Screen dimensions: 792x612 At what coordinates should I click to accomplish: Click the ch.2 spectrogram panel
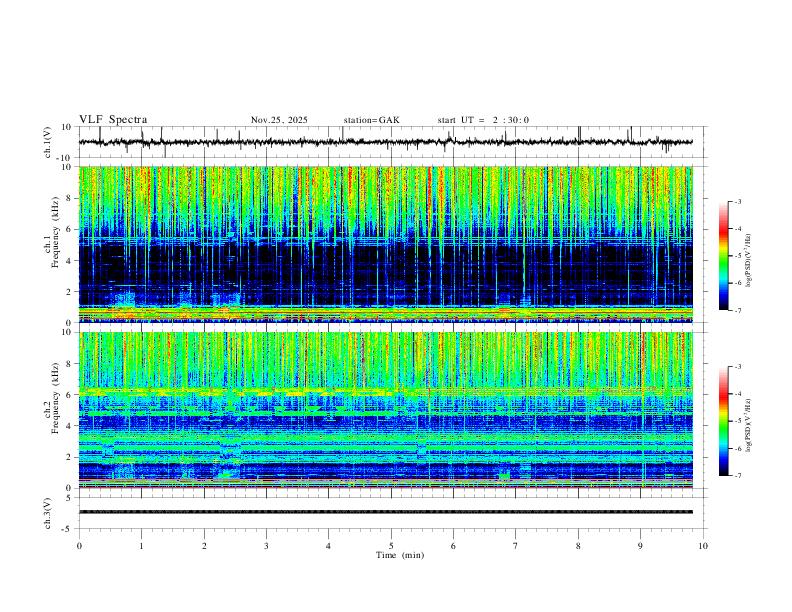tap(385, 410)
